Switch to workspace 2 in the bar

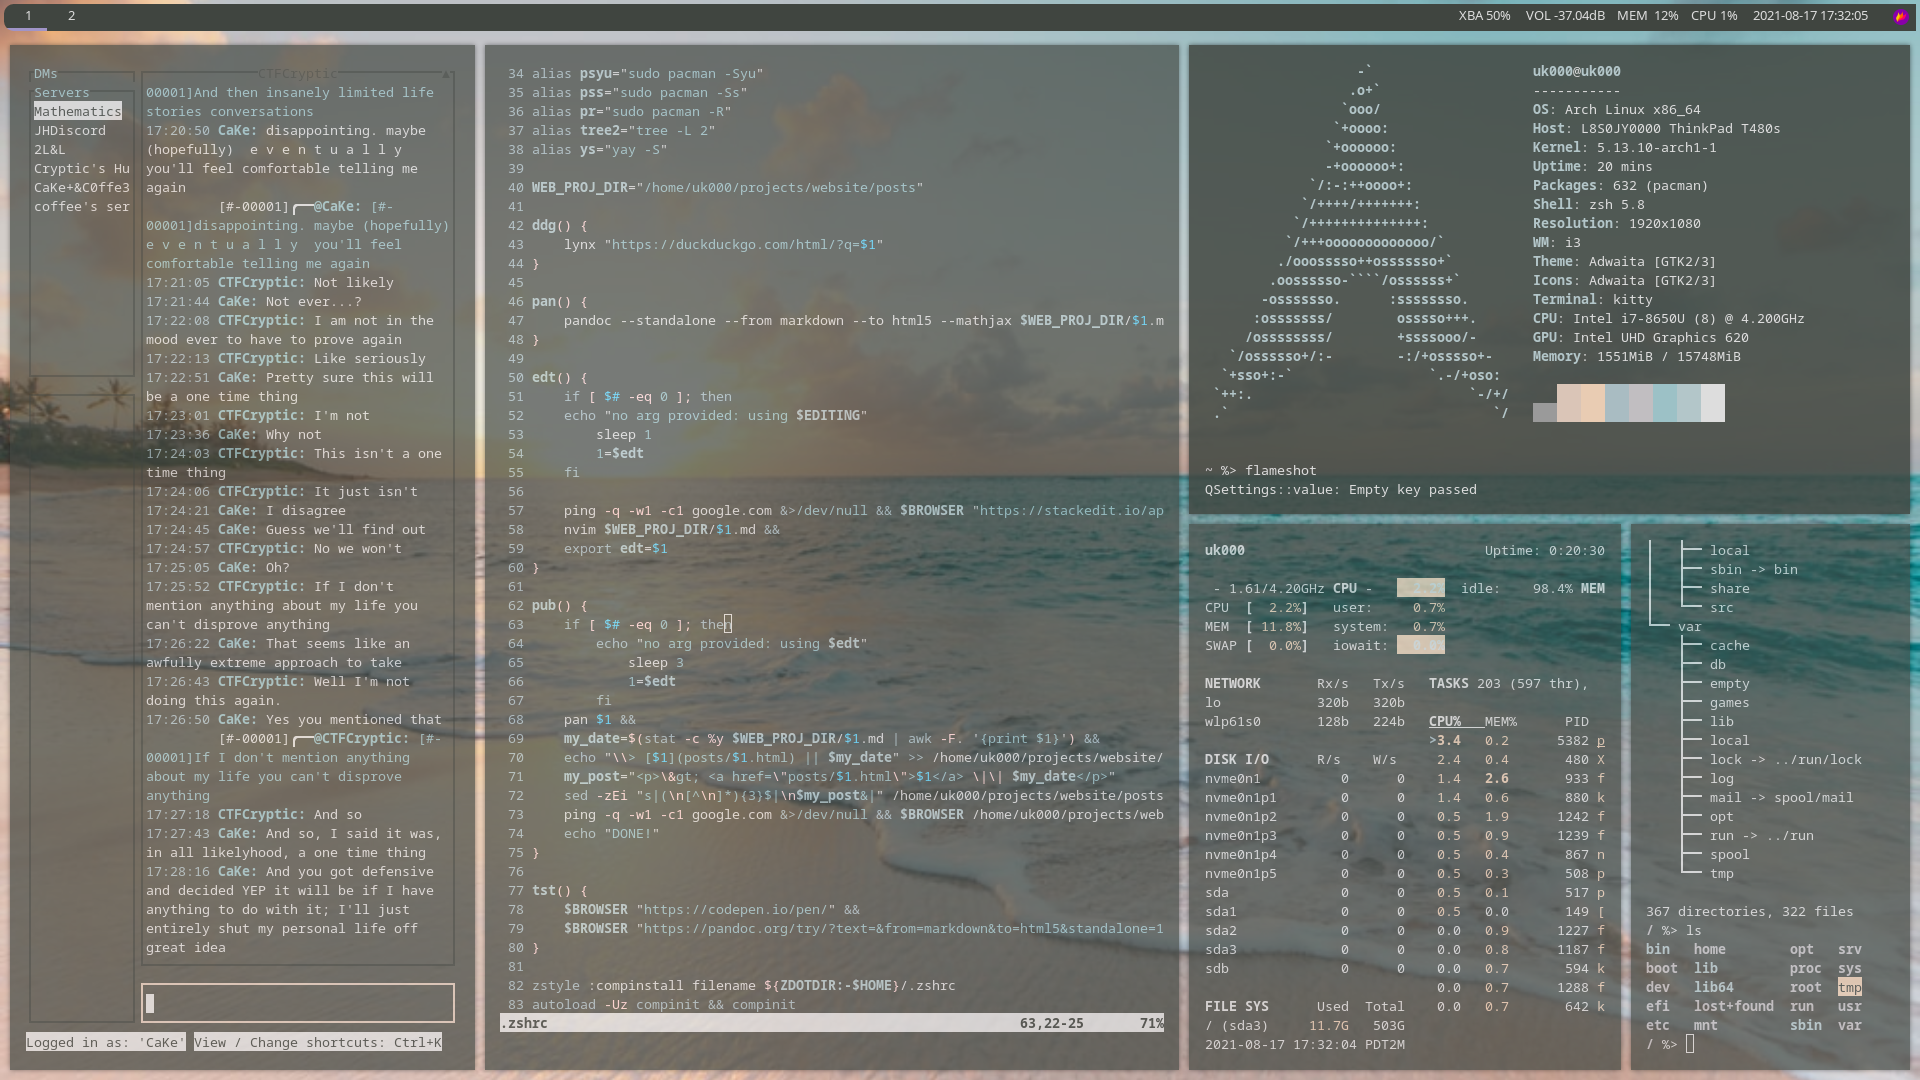[x=71, y=16]
